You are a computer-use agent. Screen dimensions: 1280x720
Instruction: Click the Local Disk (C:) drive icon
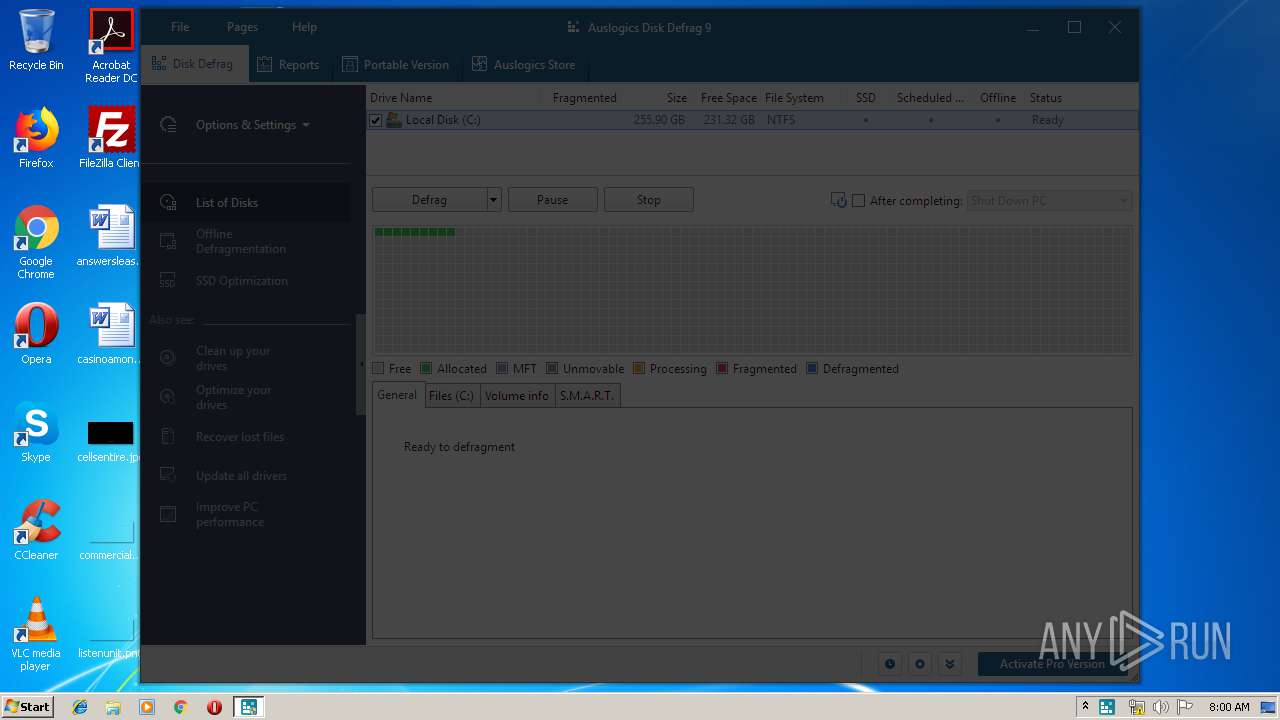click(394, 120)
